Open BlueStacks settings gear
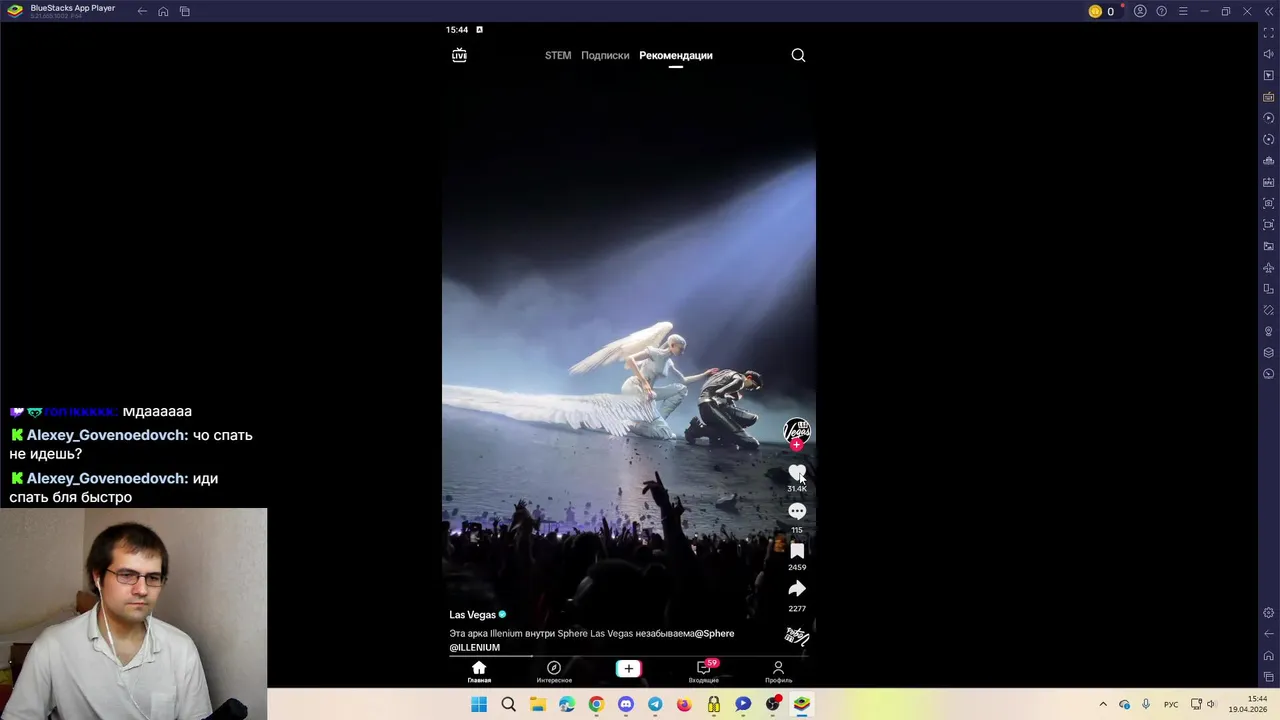The width and height of the screenshot is (1280, 720). (x=1269, y=613)
